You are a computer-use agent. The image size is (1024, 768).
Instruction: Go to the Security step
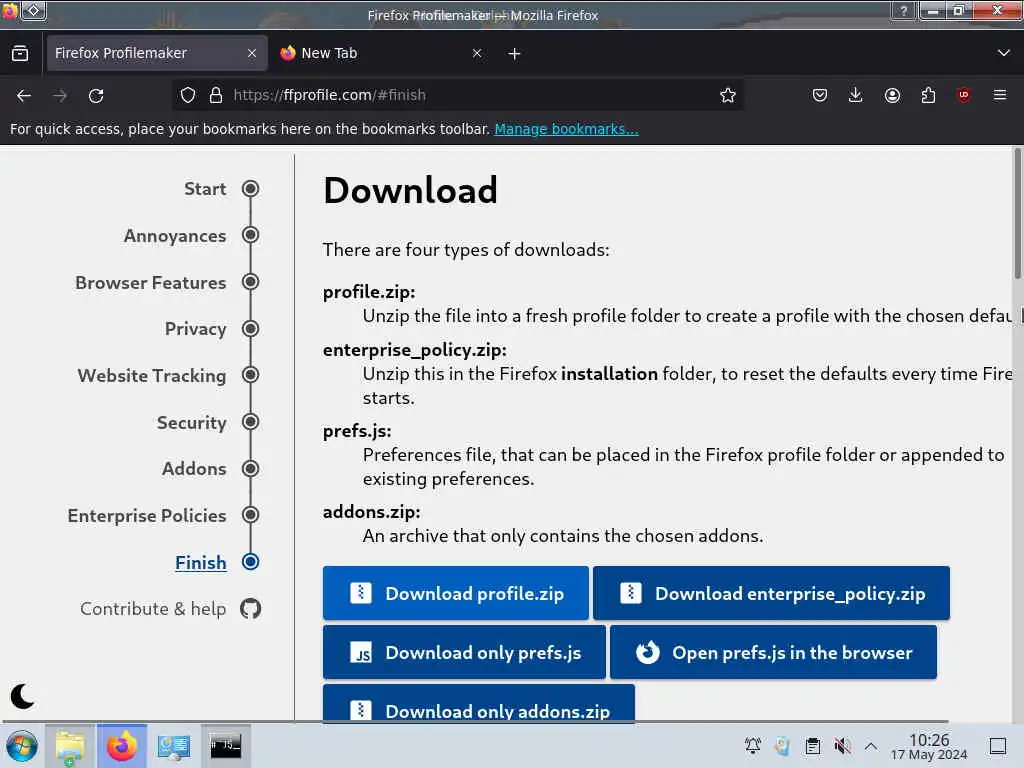(x=191, y=423)
